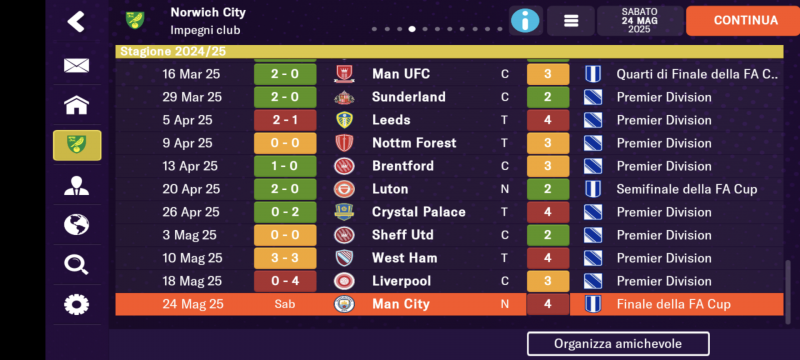
Task: Open the hamburger menu button
Action: [571, 21]
